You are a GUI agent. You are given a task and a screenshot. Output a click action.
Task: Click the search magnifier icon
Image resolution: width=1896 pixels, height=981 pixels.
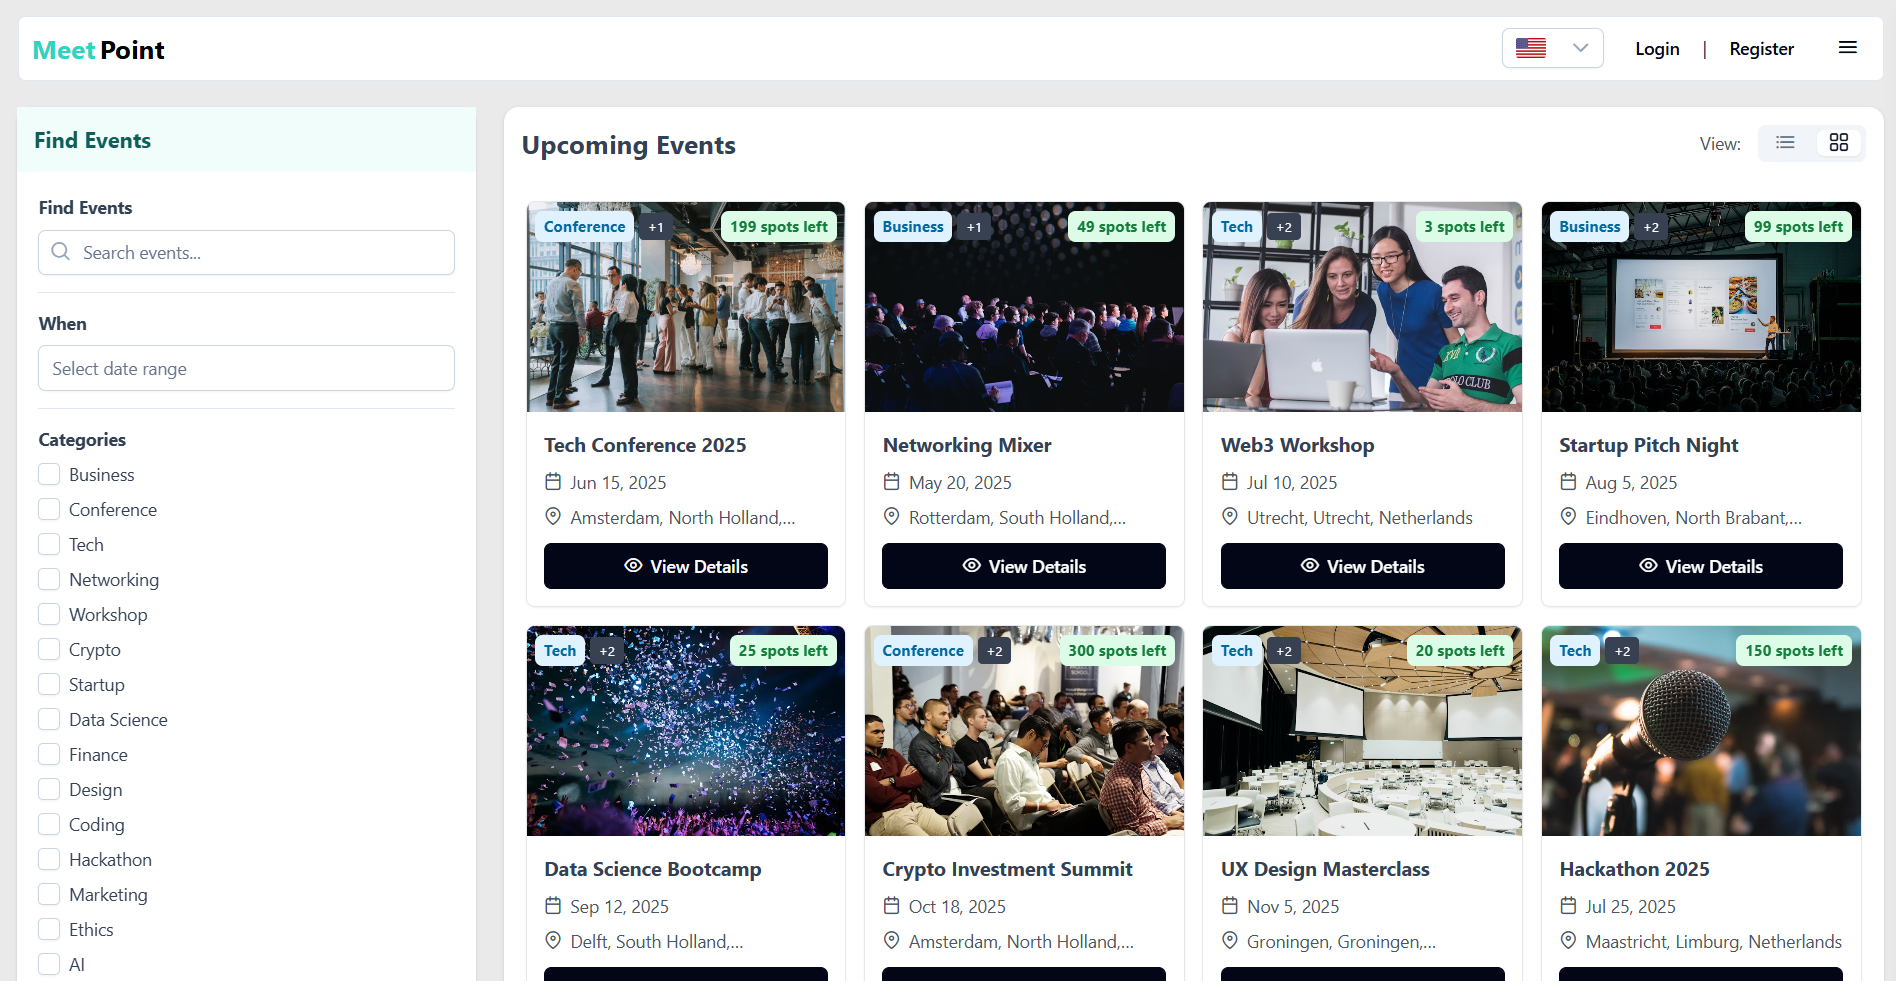(x=61, y=252)
